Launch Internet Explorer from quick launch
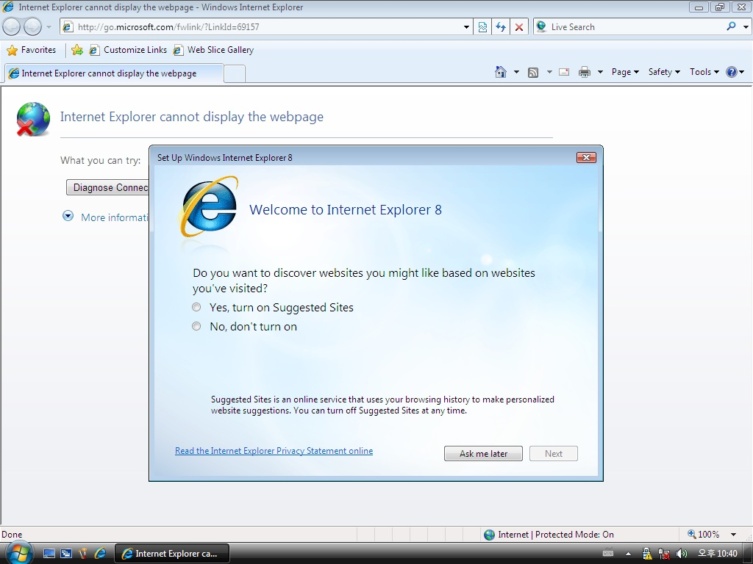753x564 pixels. click(100, 553)
